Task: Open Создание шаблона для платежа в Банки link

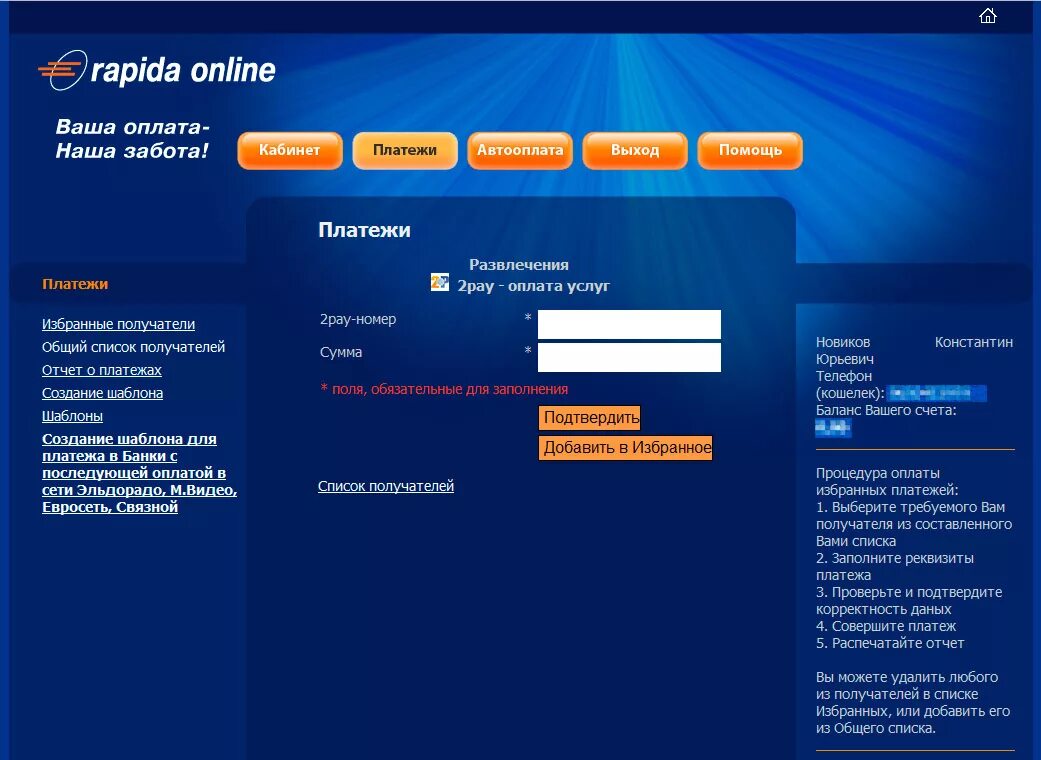Action: click(x=139, y=473)
